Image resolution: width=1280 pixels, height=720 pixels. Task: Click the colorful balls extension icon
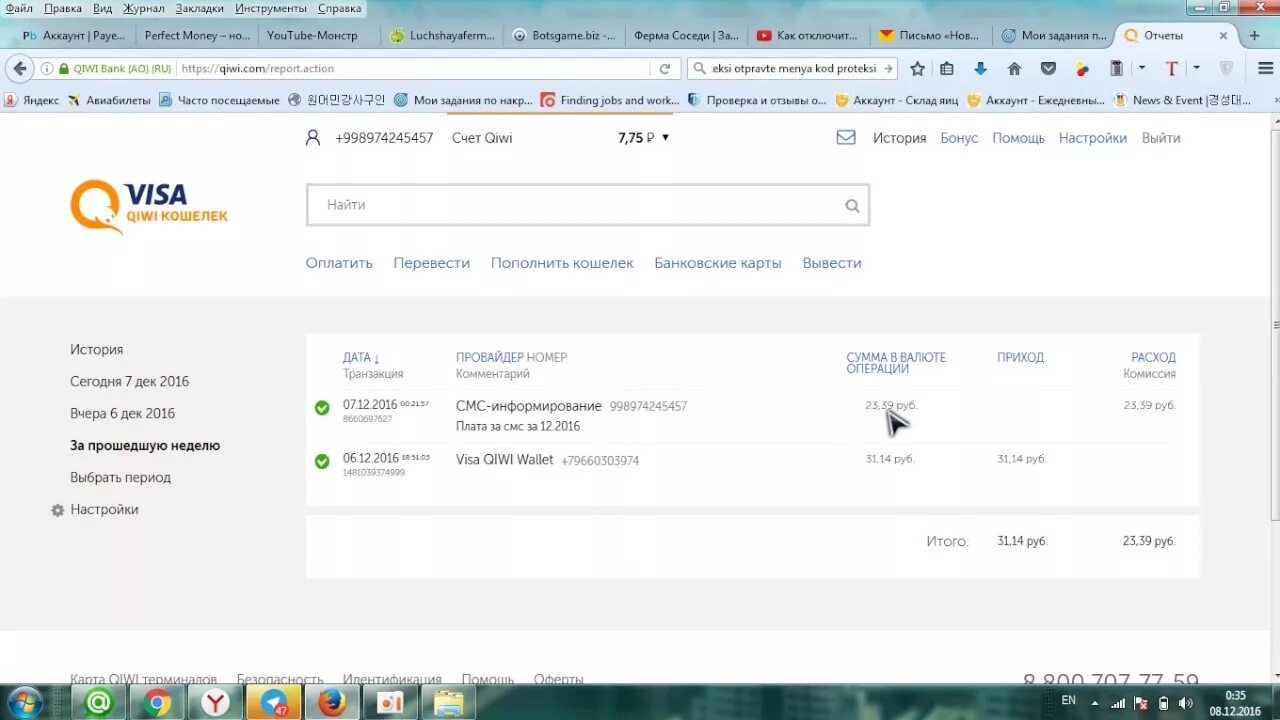click(1082, 69)
